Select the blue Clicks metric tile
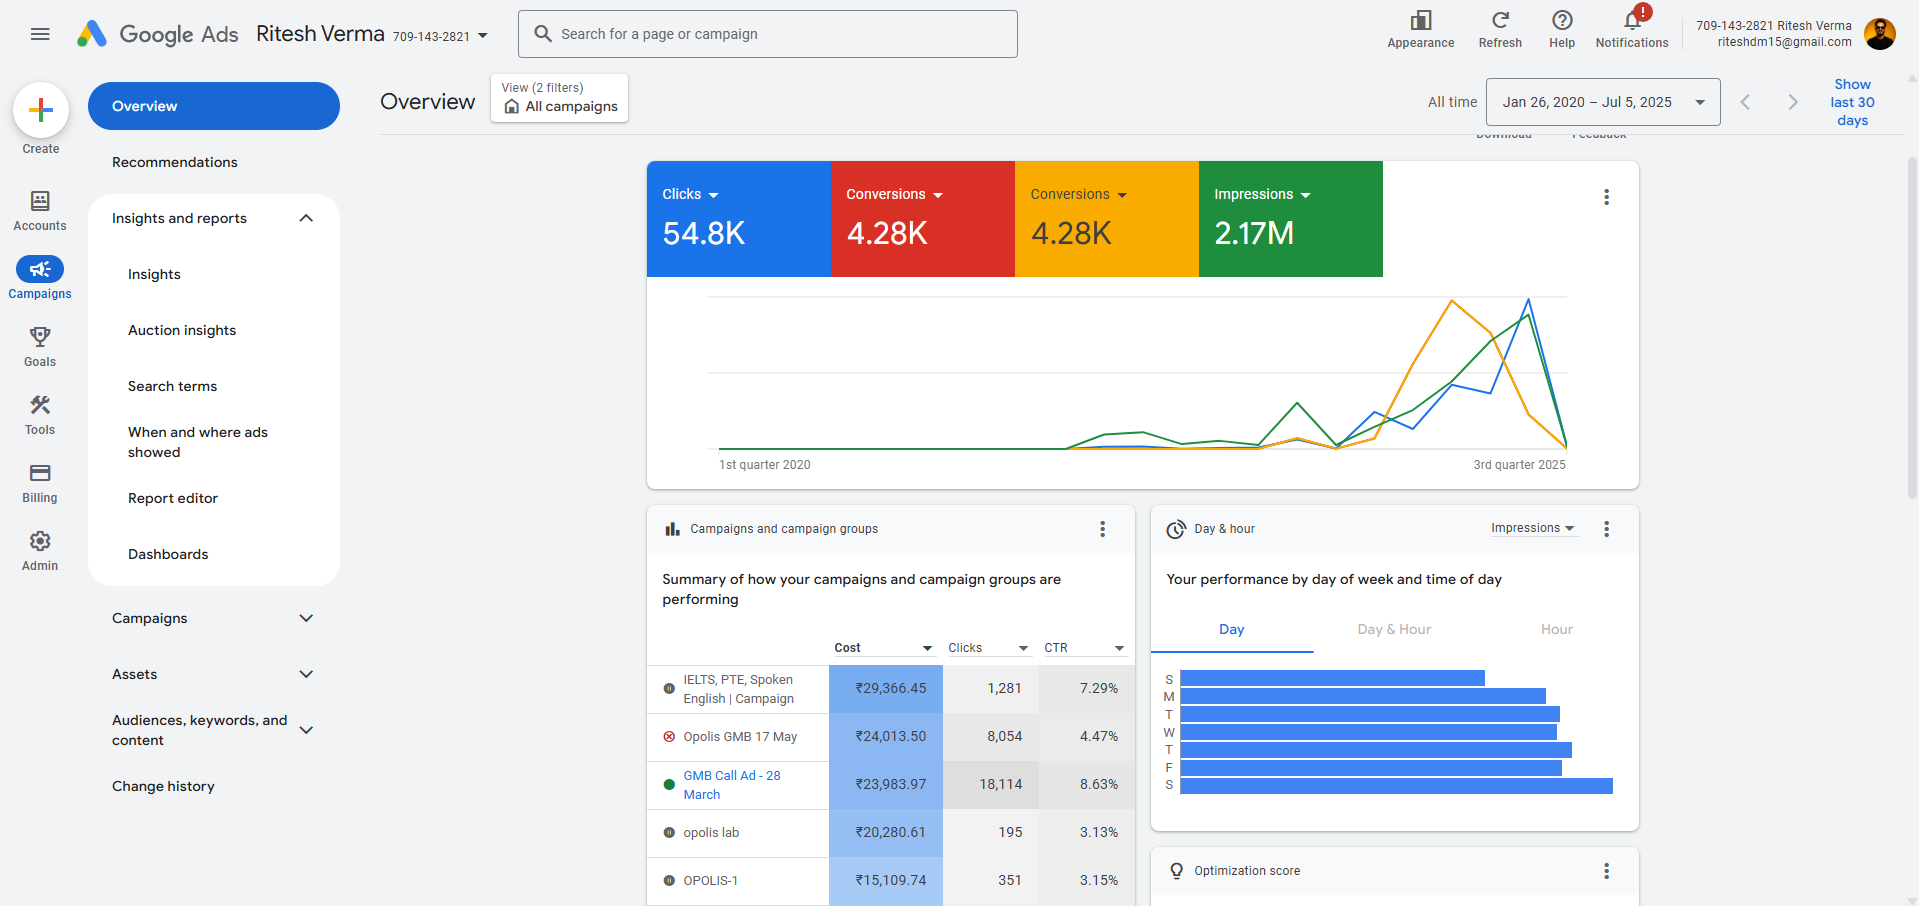The image size is (1919, 906). (x=738, y=218)
